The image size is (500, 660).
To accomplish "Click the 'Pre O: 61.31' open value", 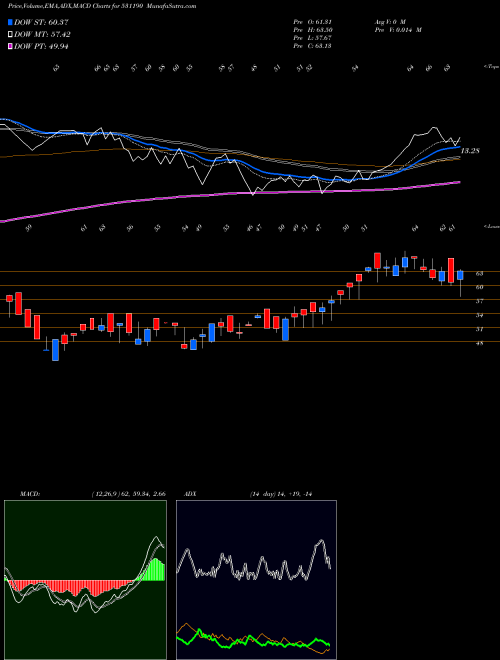I will coord(312,22).
